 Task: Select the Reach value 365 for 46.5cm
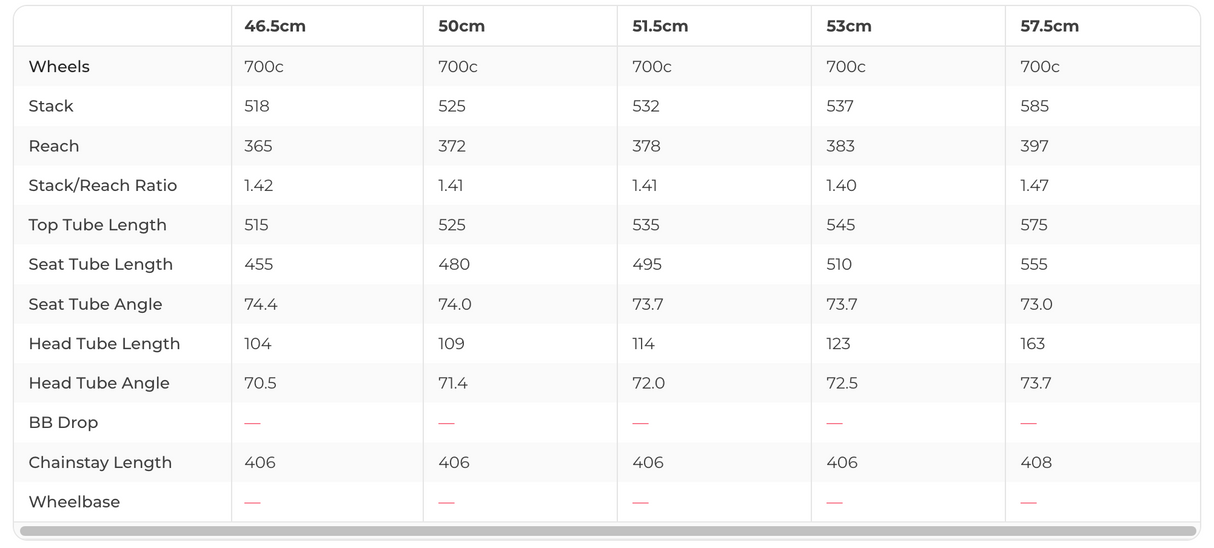point(258,146)
